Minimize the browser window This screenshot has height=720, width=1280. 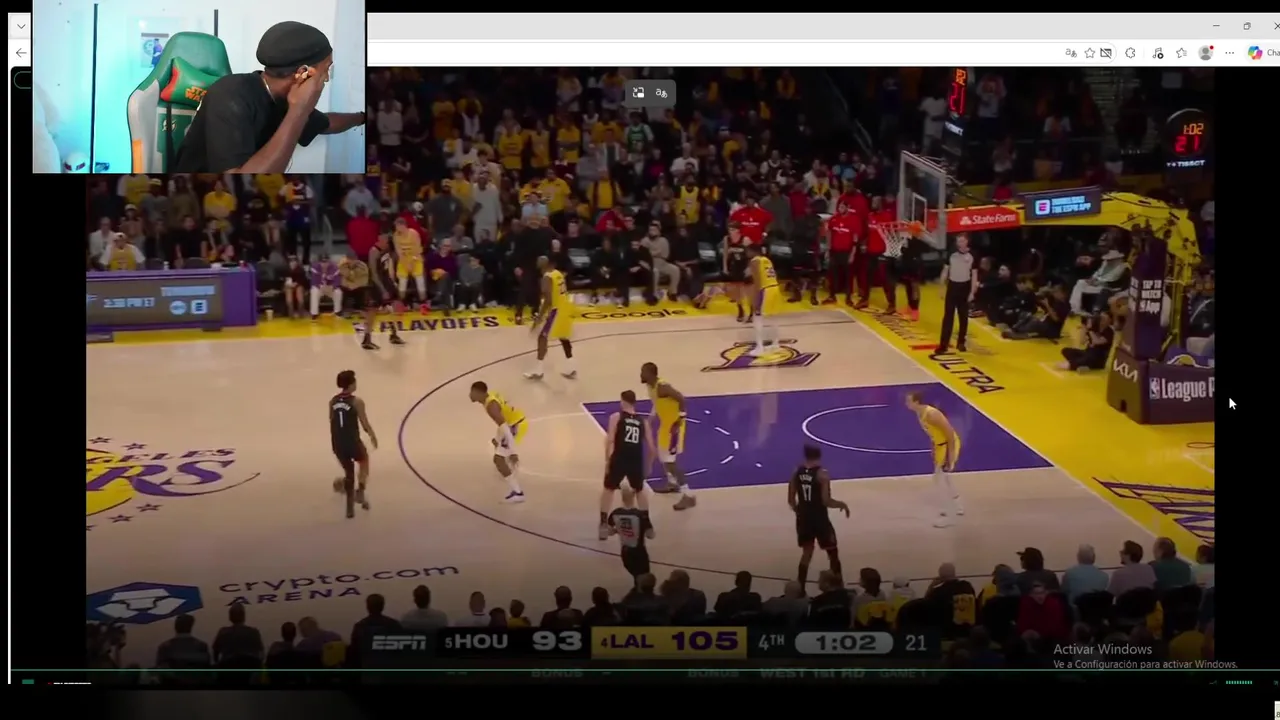tap(1216, 26)
